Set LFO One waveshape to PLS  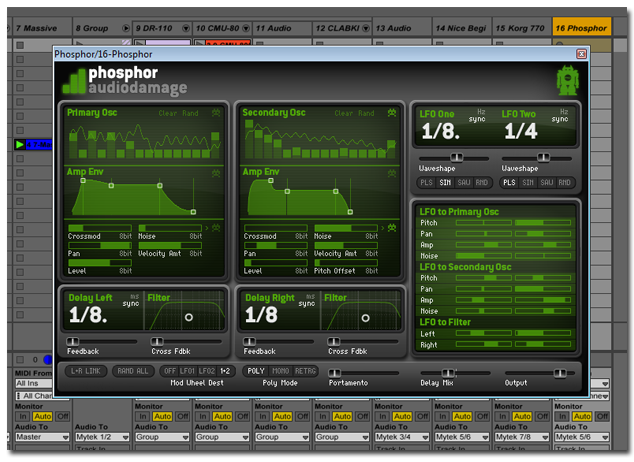coord(426,183)
